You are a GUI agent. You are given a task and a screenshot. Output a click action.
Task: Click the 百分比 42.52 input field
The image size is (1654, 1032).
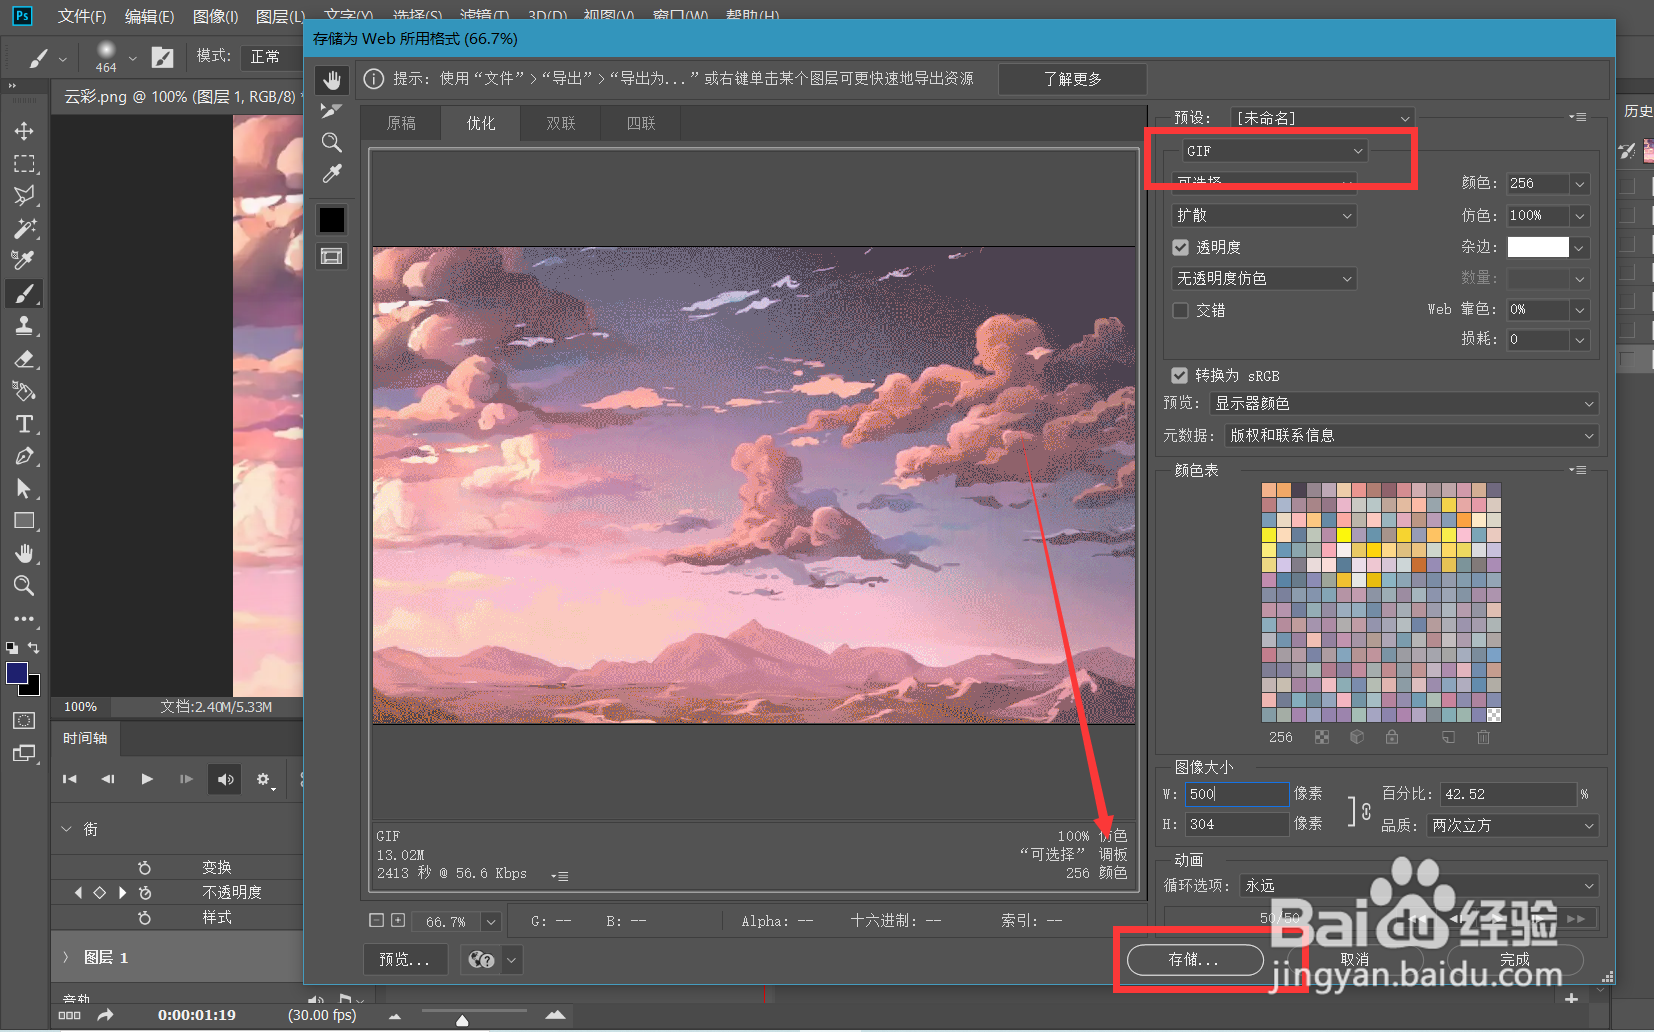coord(1508,794)
